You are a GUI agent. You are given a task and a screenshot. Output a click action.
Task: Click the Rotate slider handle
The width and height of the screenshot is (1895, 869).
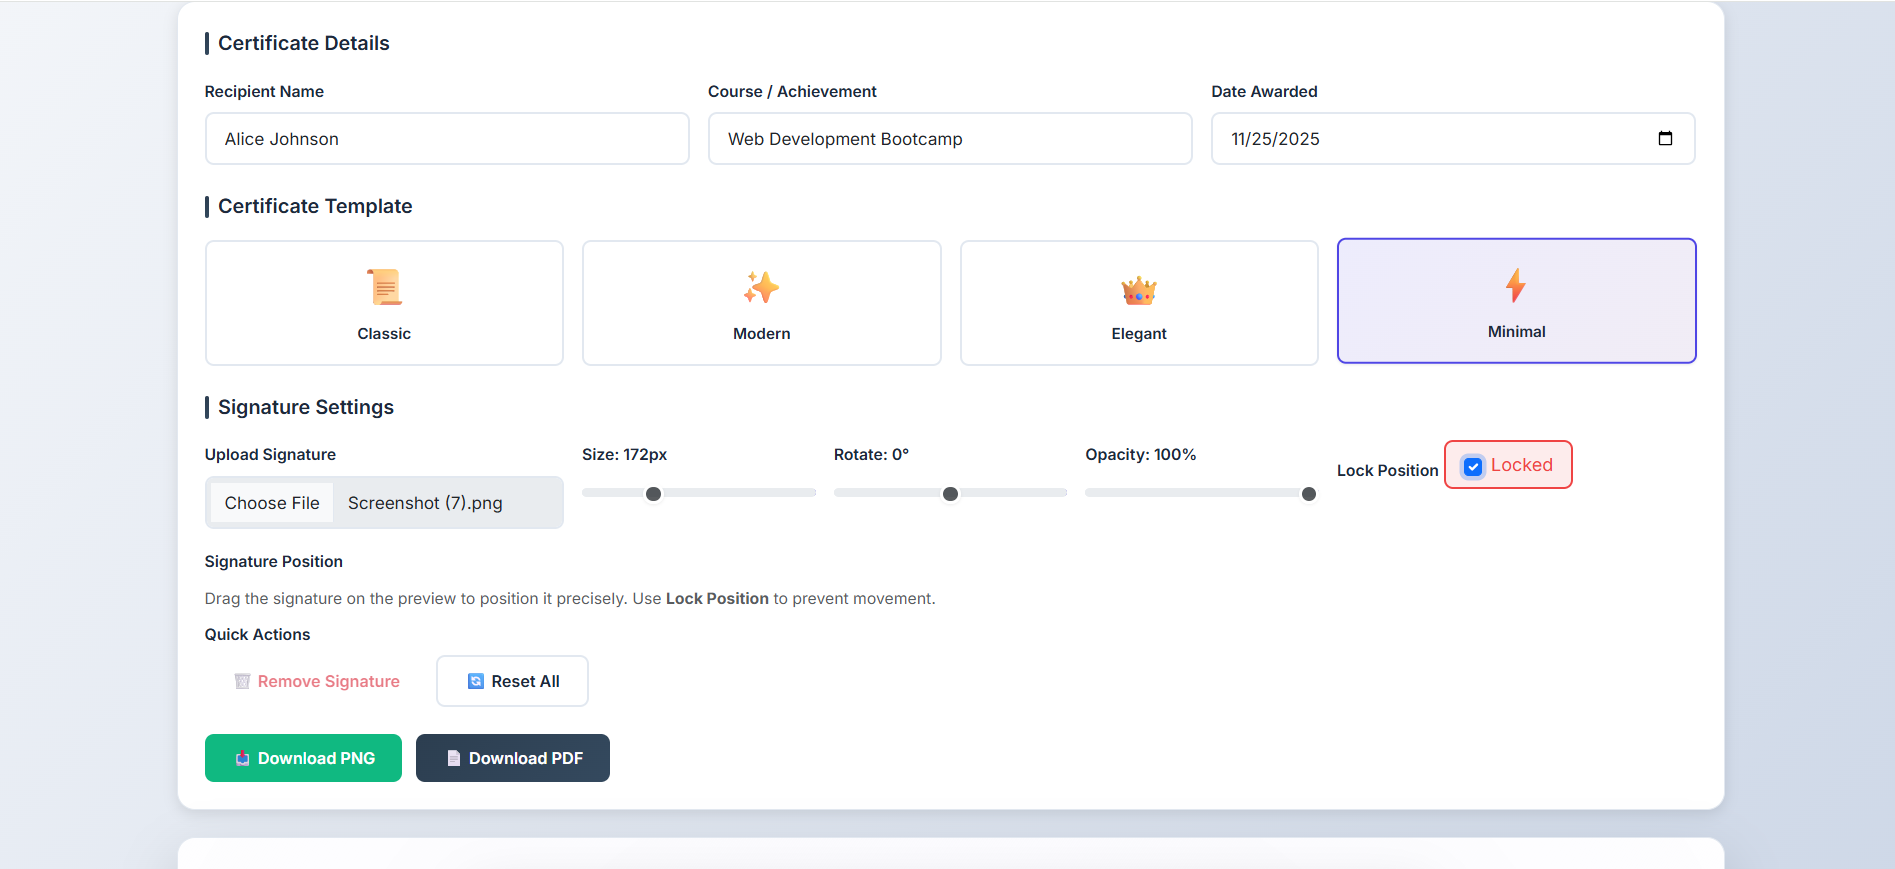pos(950,494)
